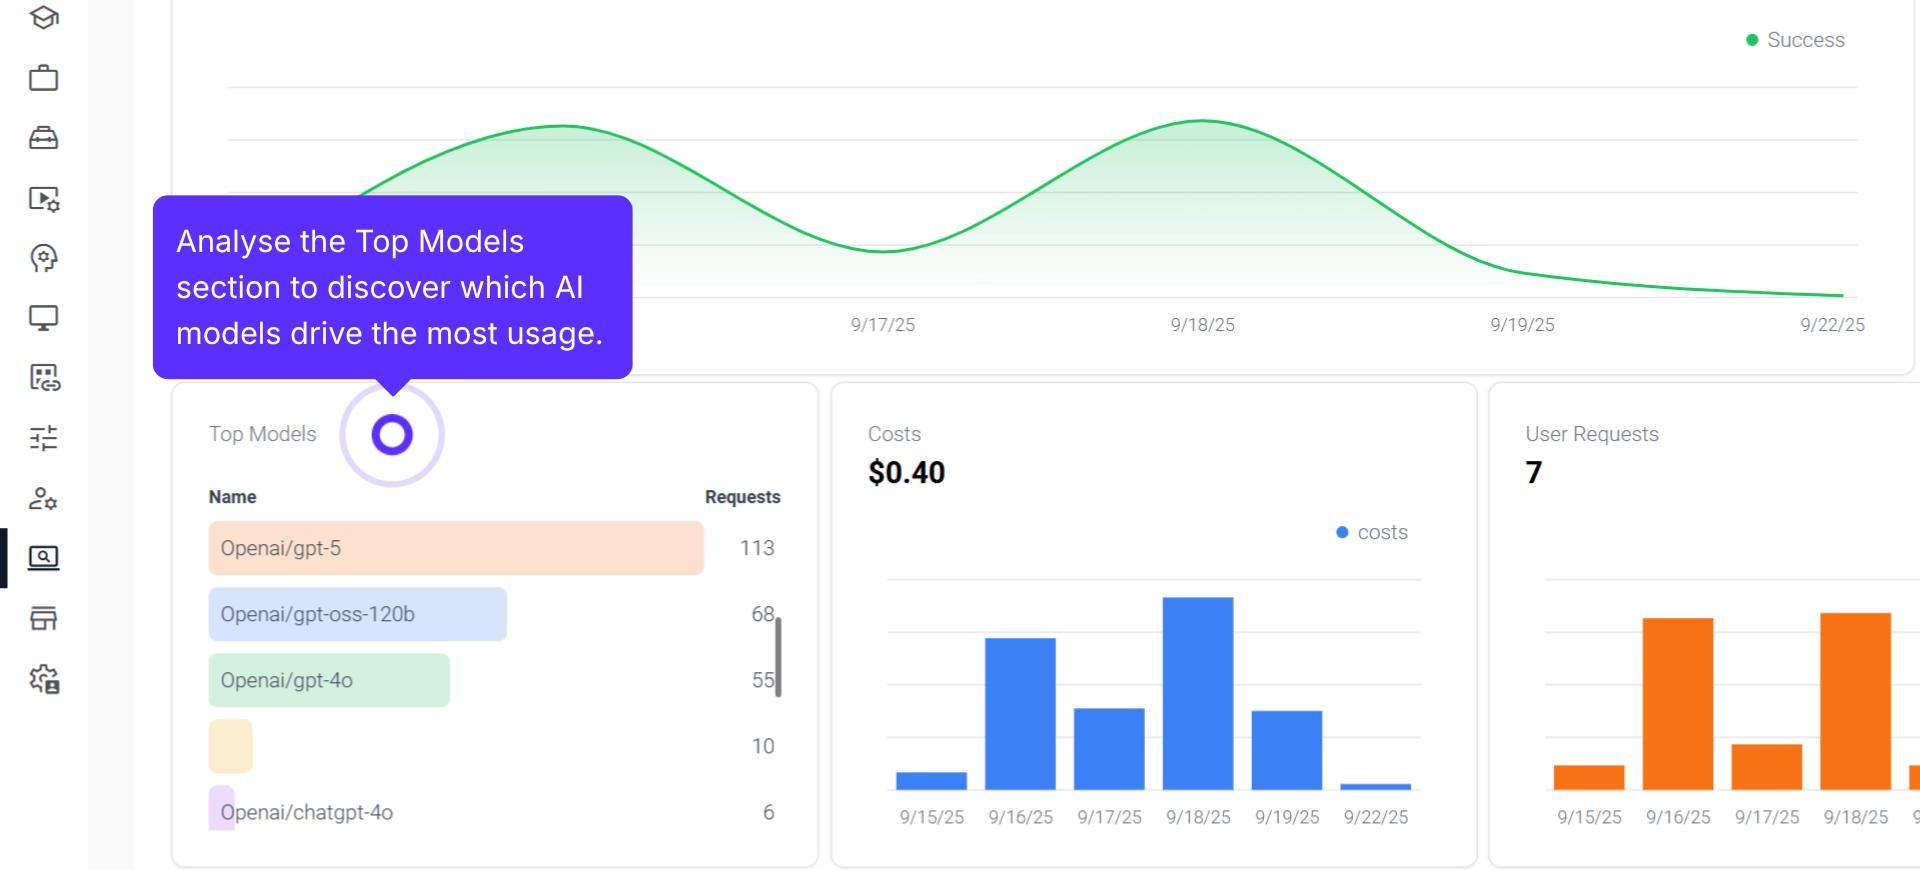Open the briefcase icon in sidebar
1920x870 pixels.
(x=43, y=78)
